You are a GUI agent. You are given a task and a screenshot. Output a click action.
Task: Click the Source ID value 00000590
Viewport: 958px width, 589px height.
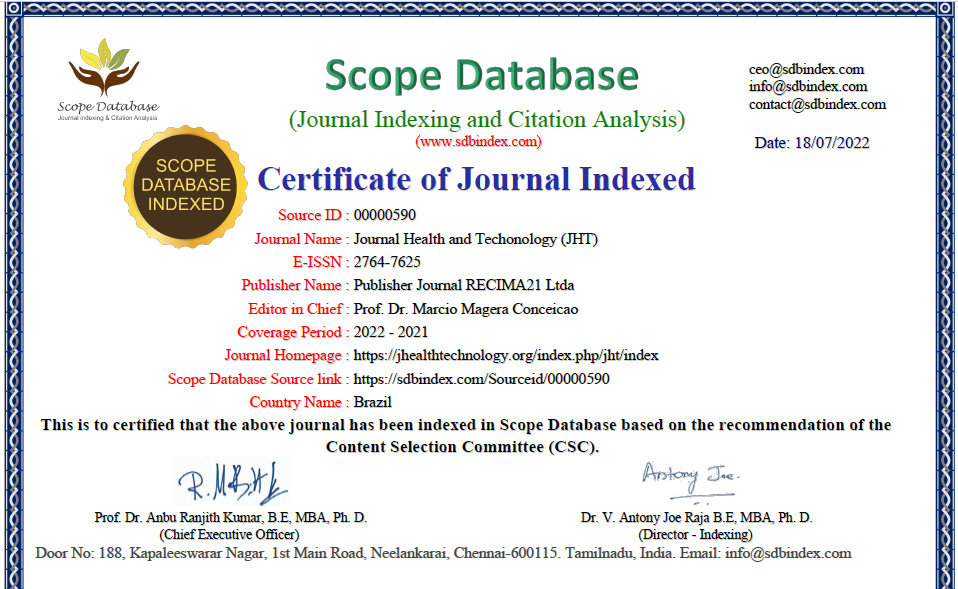pyautogui.click(x=385, y=215)
